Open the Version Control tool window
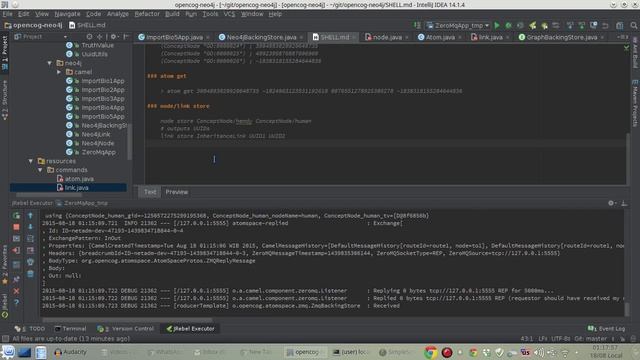The width and height of the screenshot is (640, 360). [125, 329]
